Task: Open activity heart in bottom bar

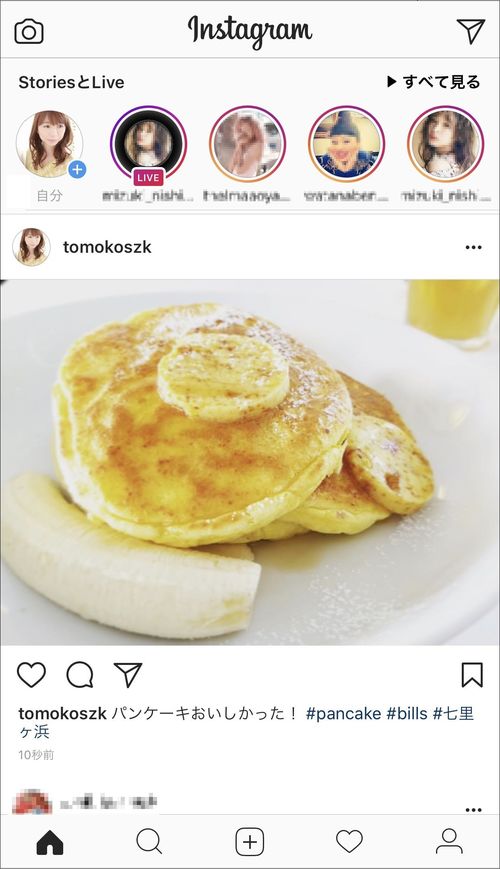Action: (350, 842)
